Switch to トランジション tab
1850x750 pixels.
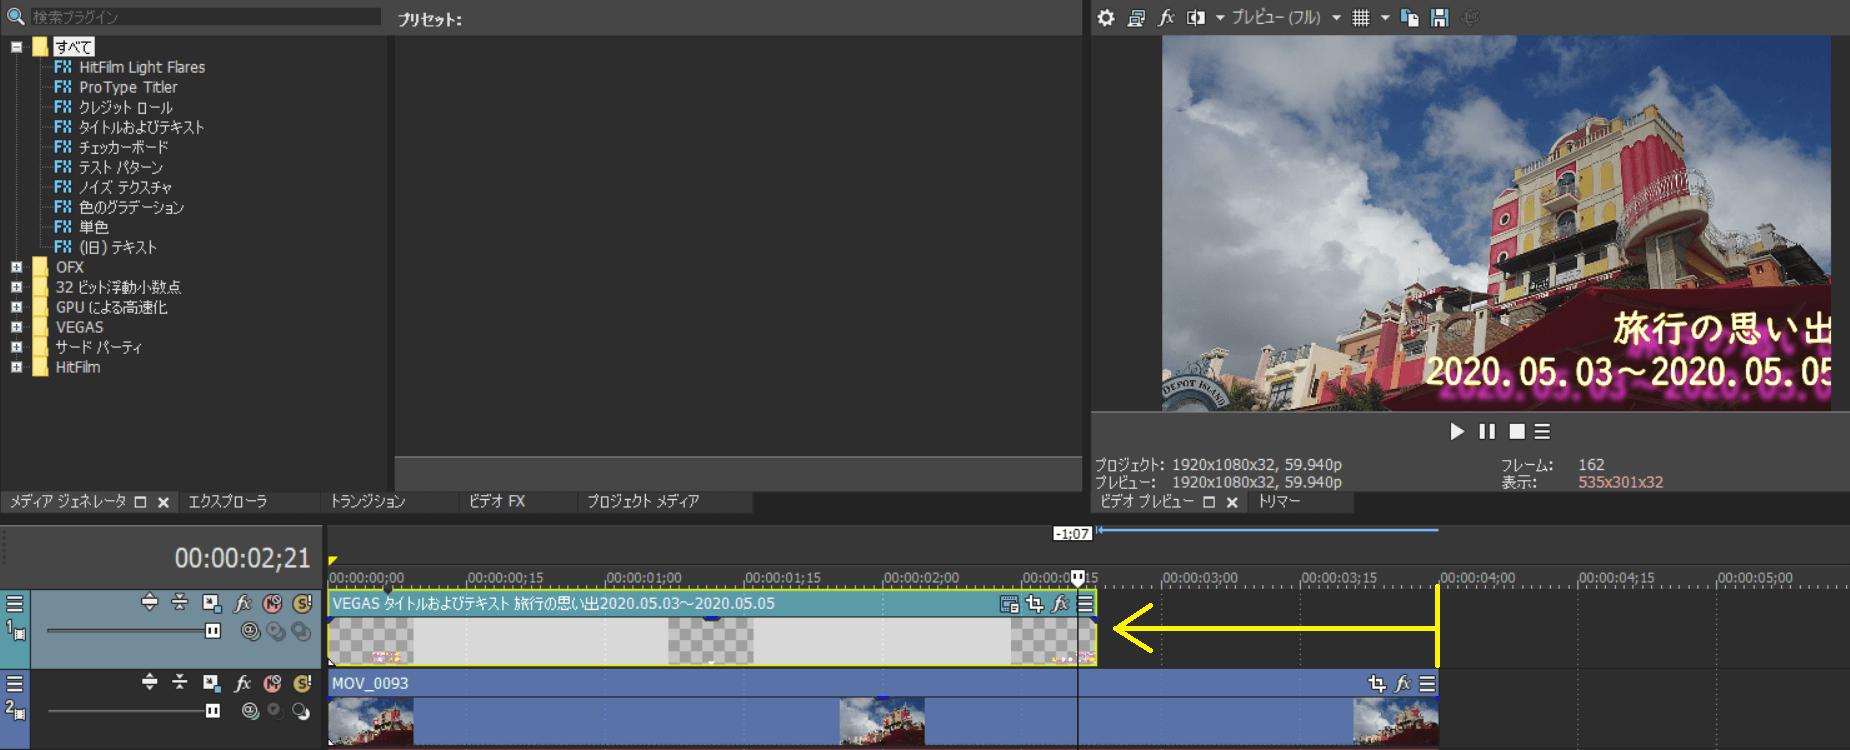(x=368, y=501)
